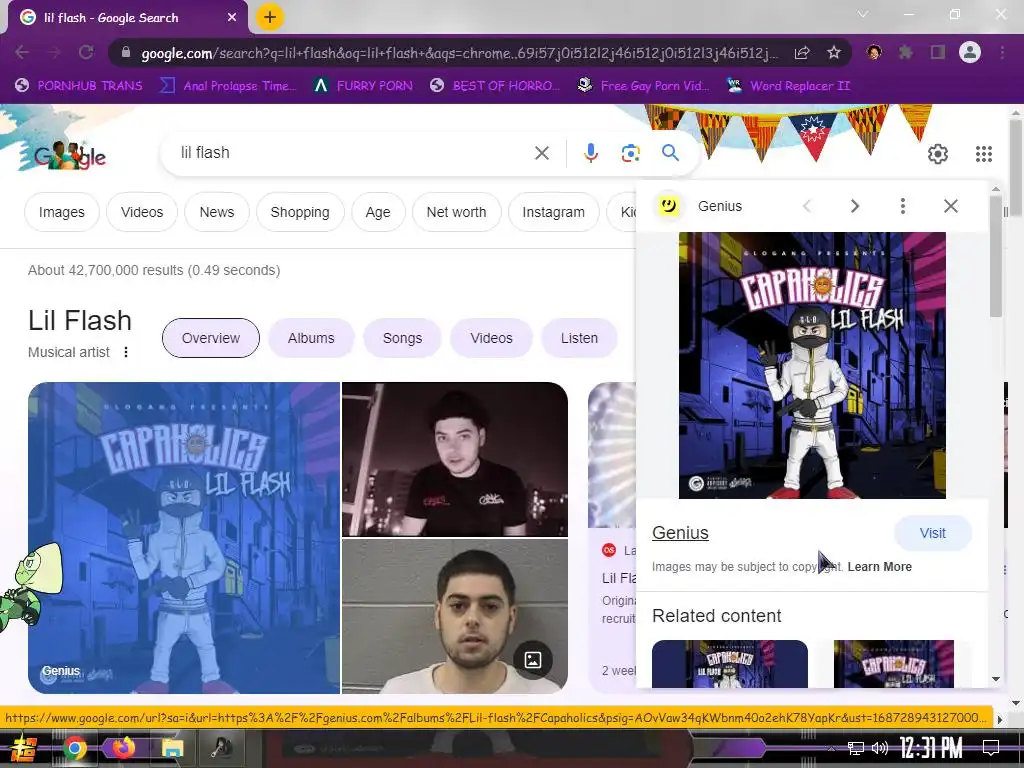Open first Related content thumbnail
Screen dimensions: 1024x768
(x=729, y=664)
